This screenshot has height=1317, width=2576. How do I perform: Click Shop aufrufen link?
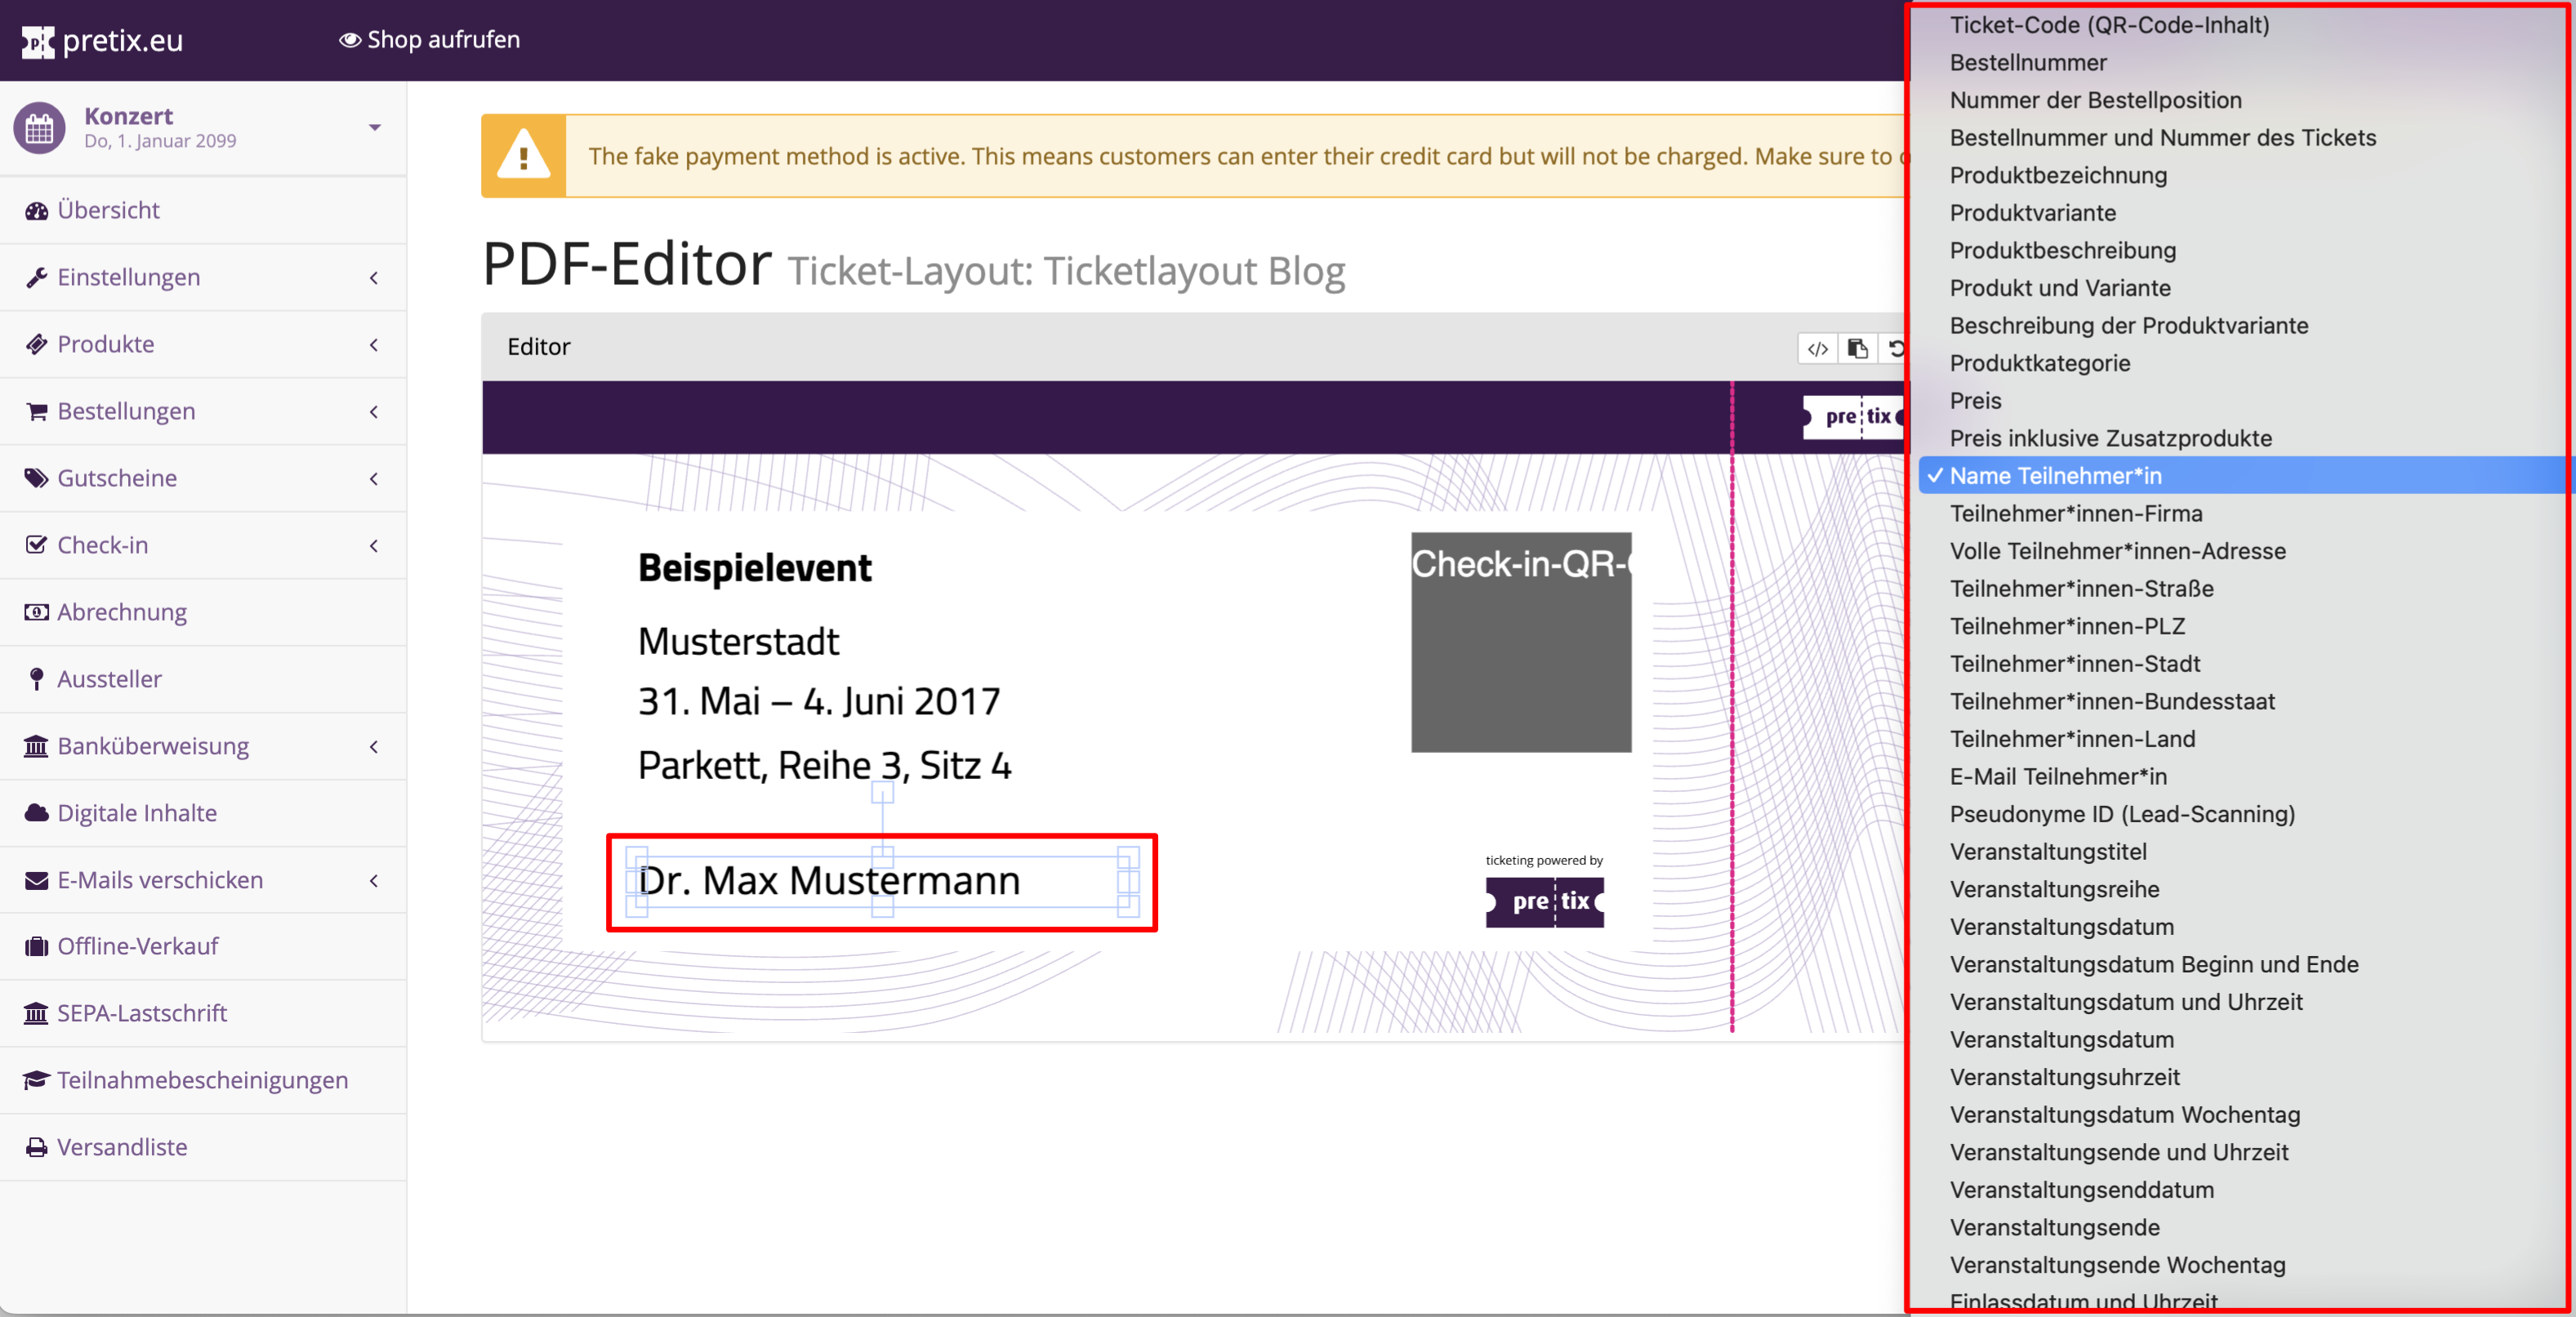coord(430,40)
